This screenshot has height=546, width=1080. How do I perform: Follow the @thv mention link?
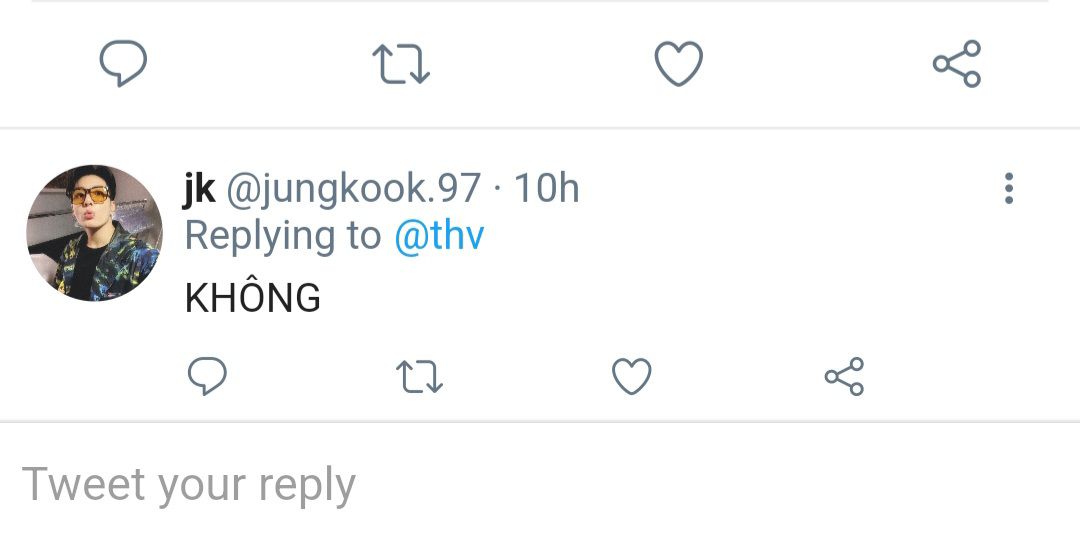439,235
